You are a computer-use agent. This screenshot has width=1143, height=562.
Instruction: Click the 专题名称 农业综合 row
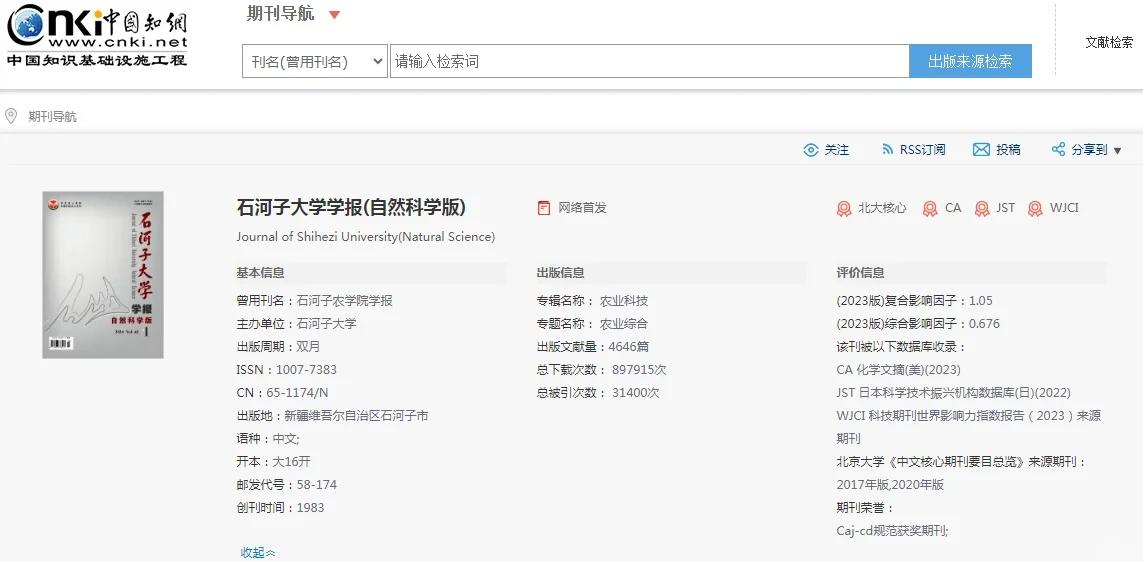[592, 324]
